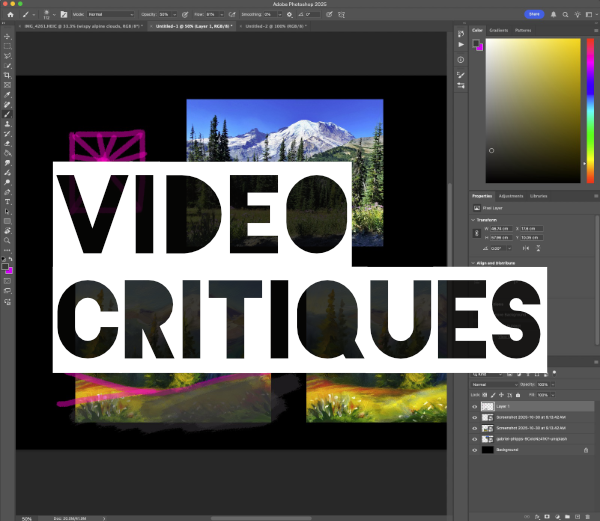Select the Eraser tool
Screen dimensions: 600x521
coord(7,143)
